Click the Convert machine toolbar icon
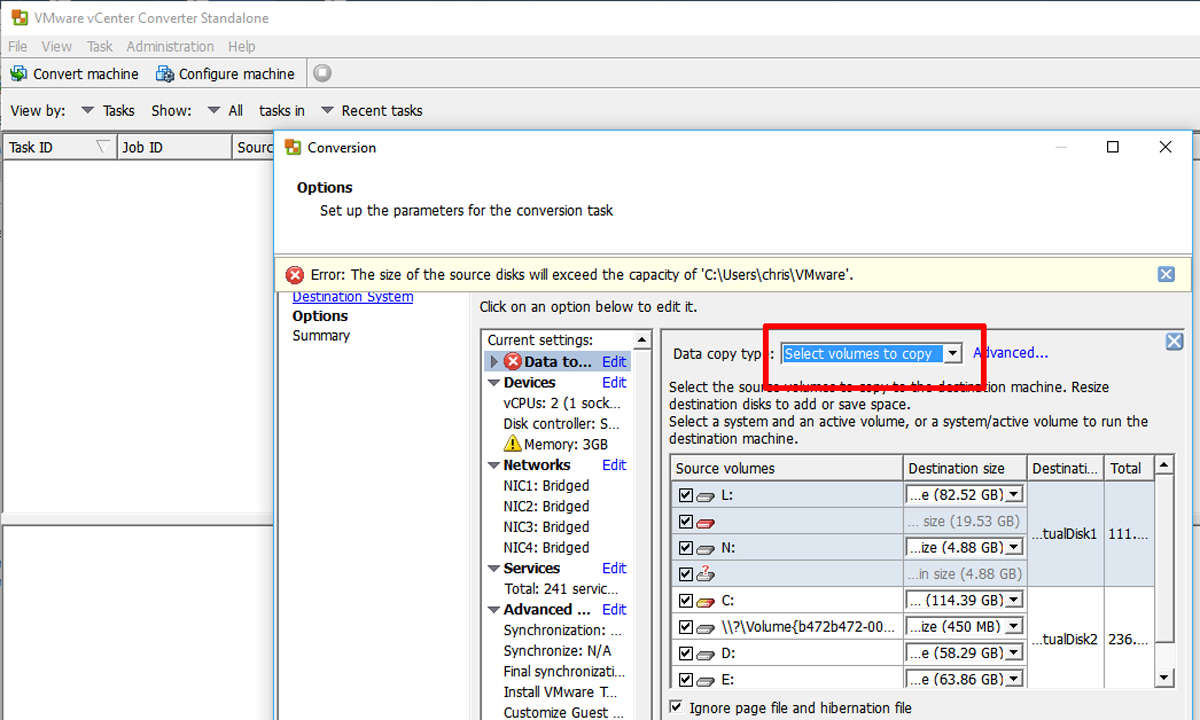Image resolution: width=1200 pixels, height=720 pixels. 18,74
